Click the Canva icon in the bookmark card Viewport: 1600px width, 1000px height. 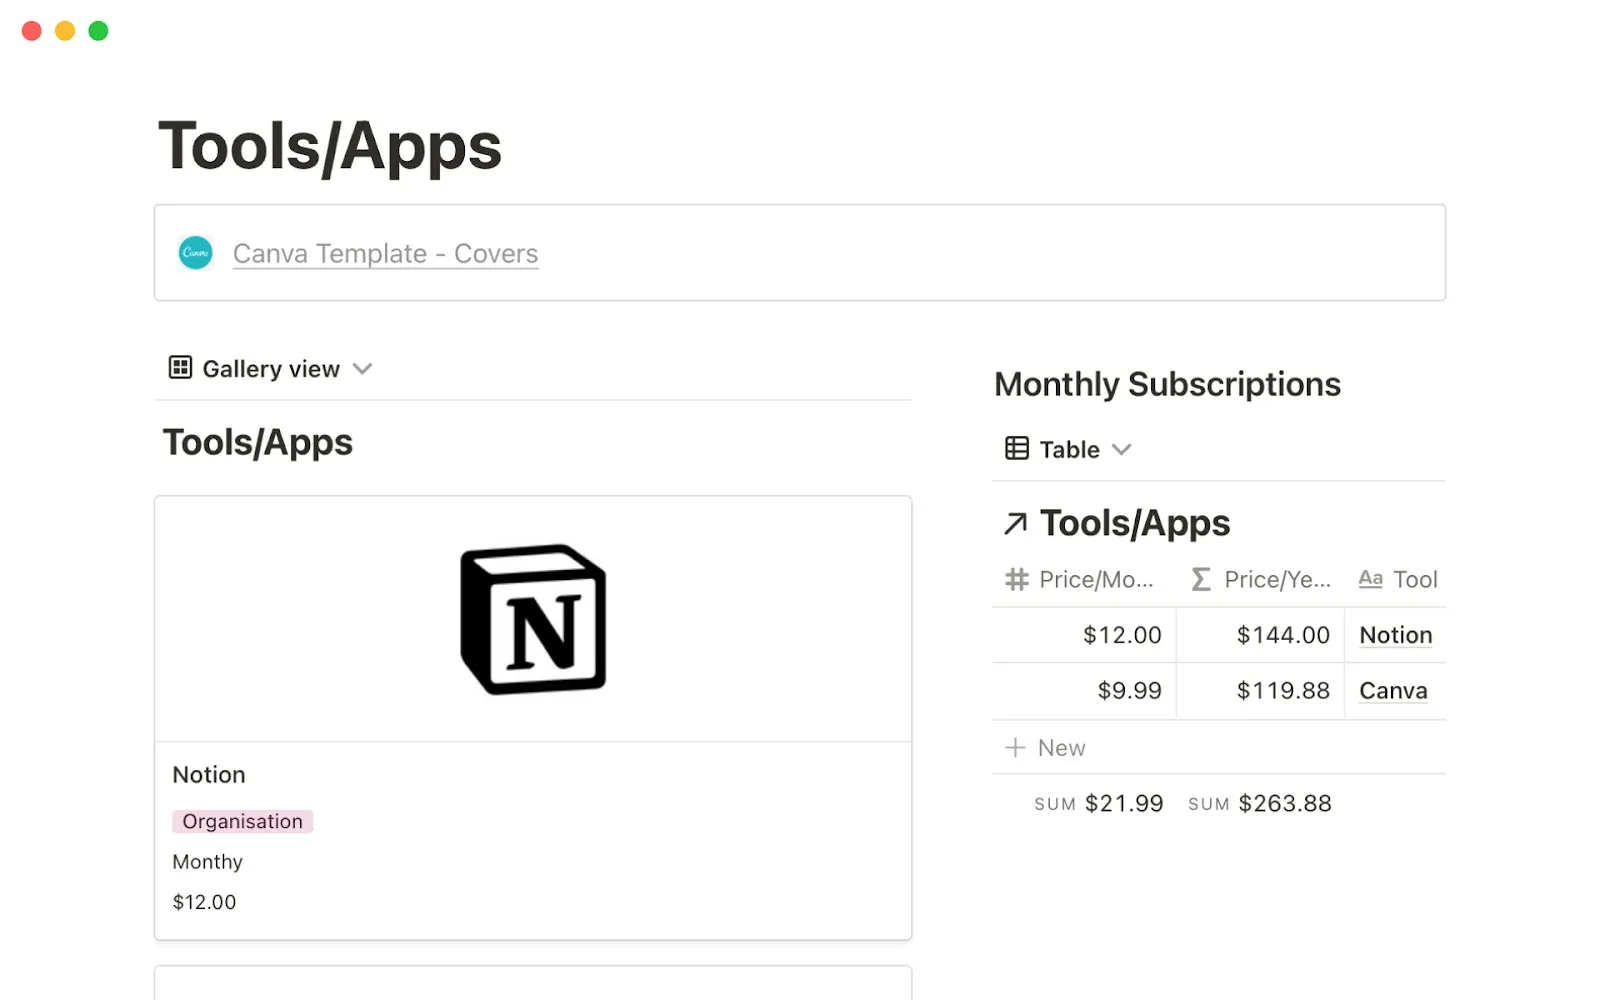pos(196,252)
